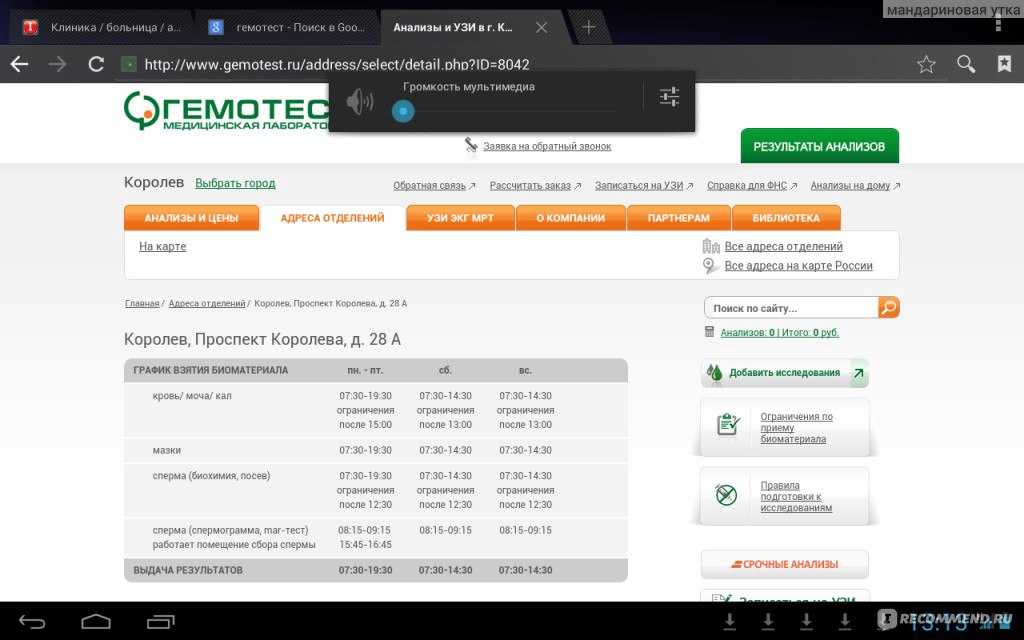Open Ограничения по приему биоматериала link
The width and height of the screenshot is (1024, 640).
pos(797,428)
